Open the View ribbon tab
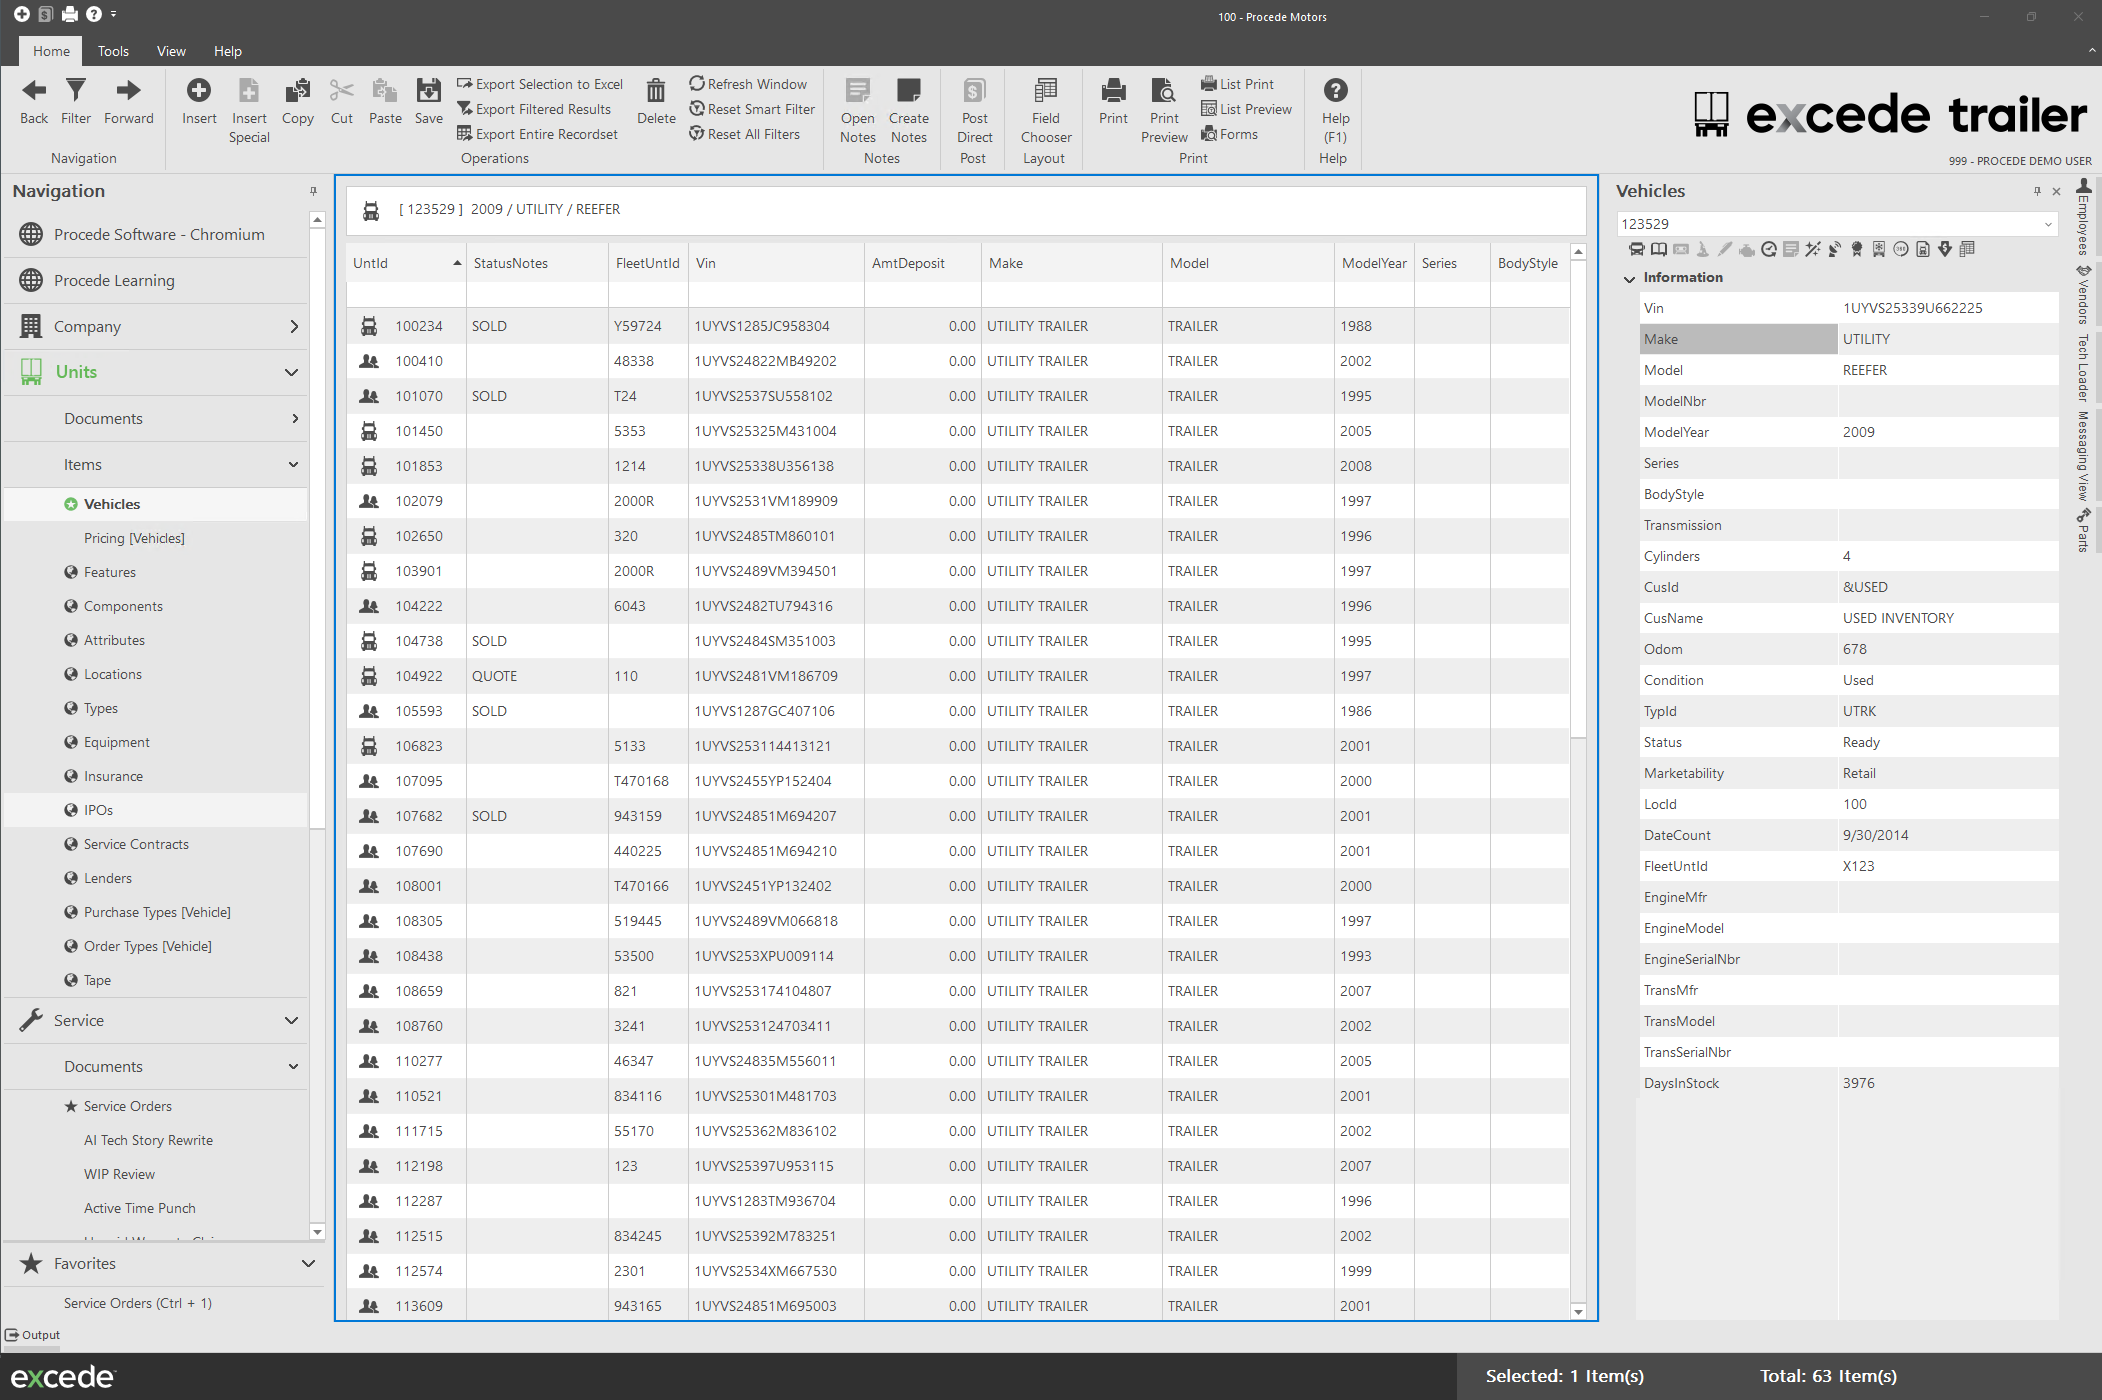 pyautogui.click(x=171, y=51)
